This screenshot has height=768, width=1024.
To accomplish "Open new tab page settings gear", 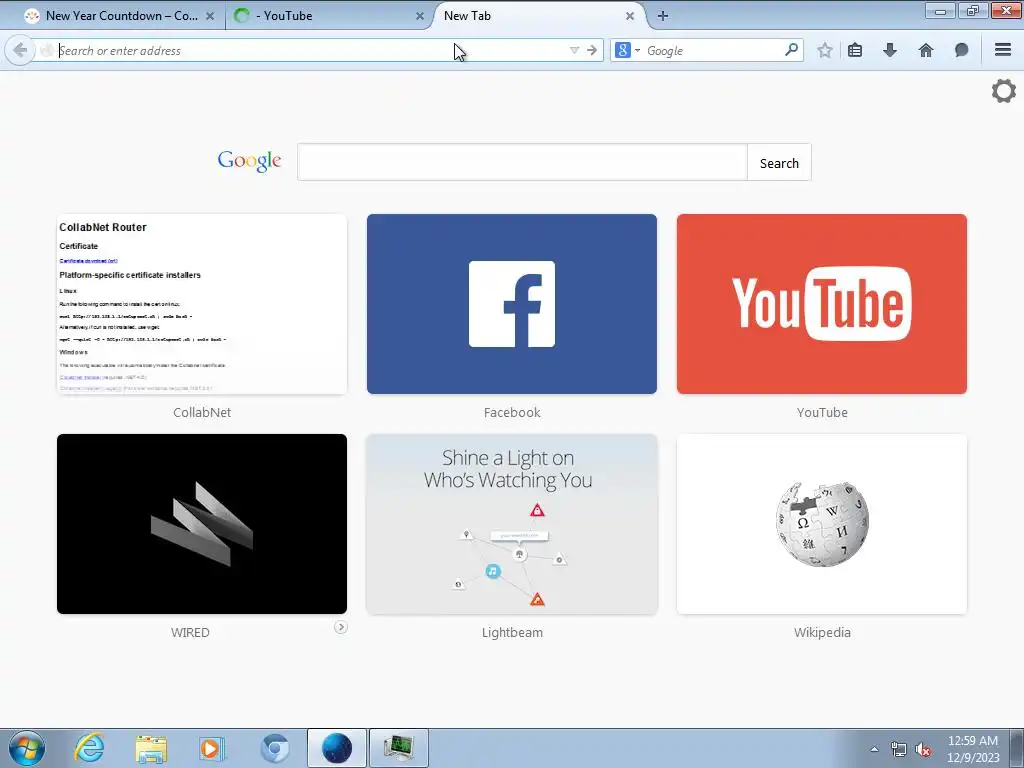I will point(1004,91).
